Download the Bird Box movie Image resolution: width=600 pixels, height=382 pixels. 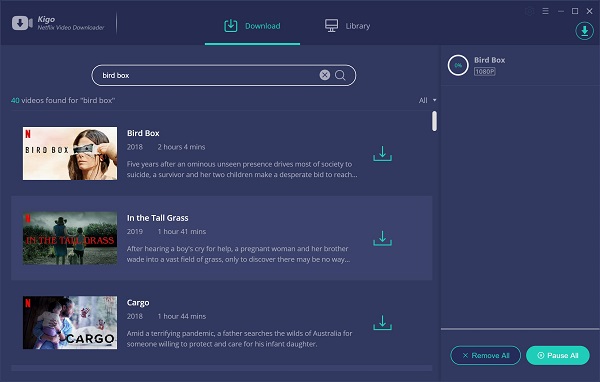click(382, 153)
